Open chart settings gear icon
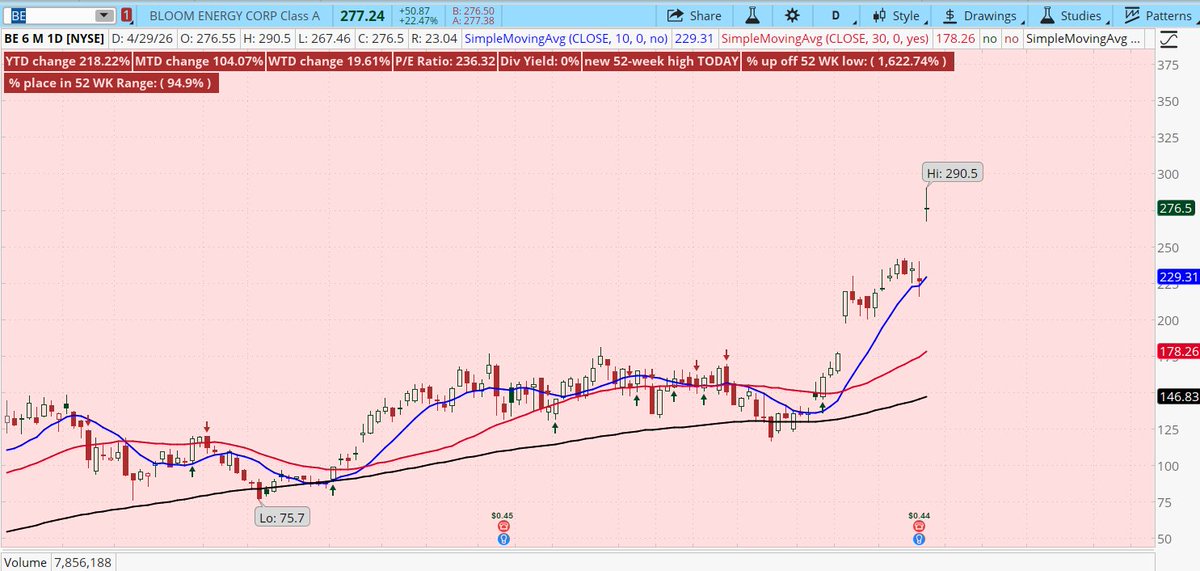 pyautogui.click(x=792, y=15)
